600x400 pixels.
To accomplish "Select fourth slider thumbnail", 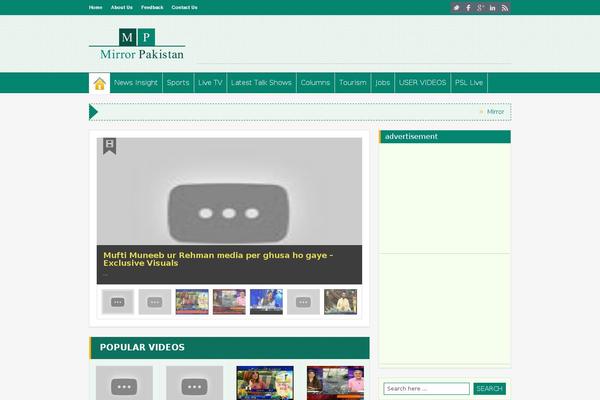I will (229, 302).
